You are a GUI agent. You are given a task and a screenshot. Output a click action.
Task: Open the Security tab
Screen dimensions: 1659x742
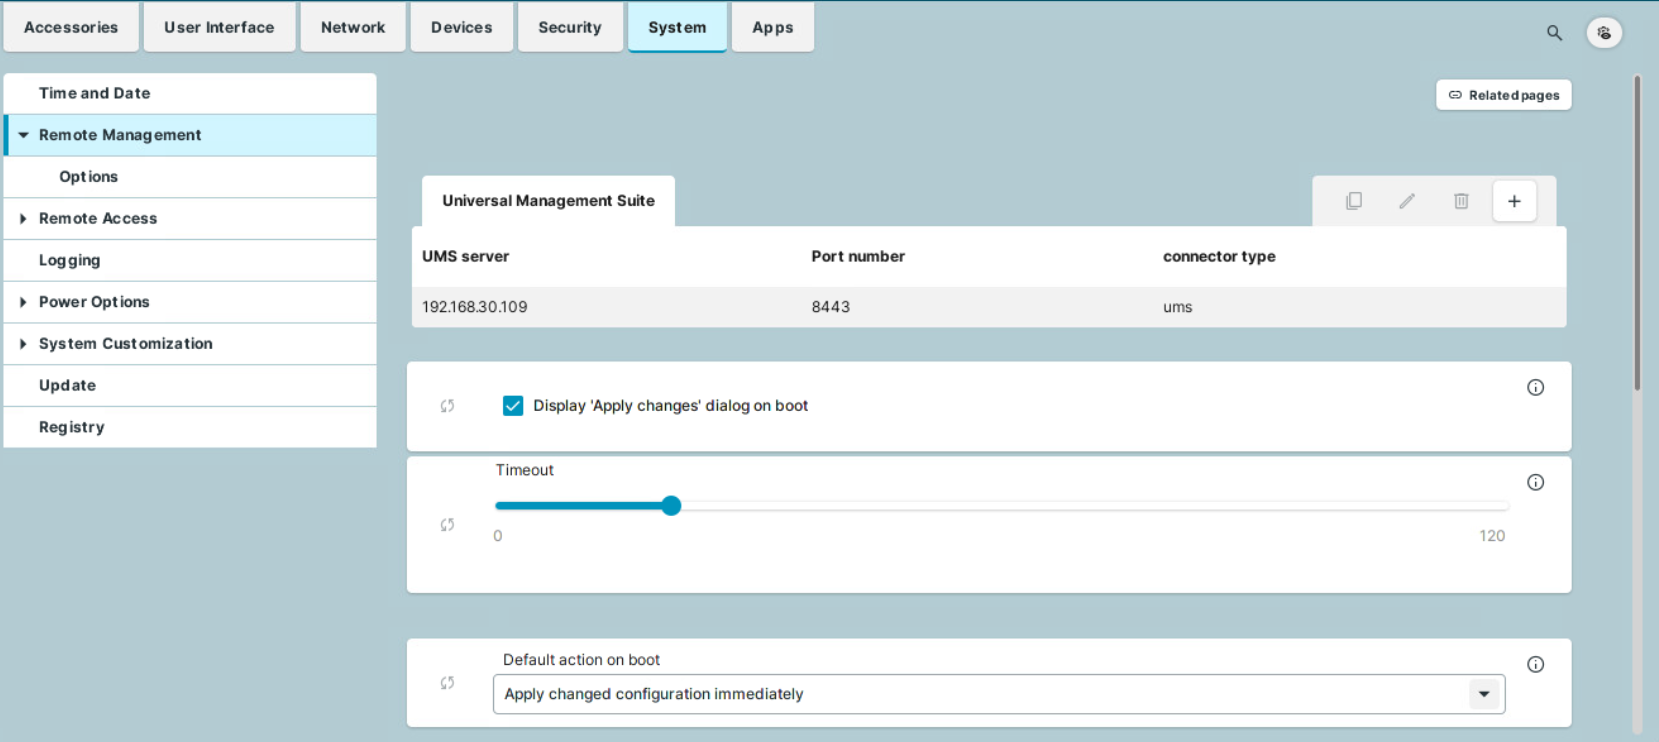click(x=569, y=27)
